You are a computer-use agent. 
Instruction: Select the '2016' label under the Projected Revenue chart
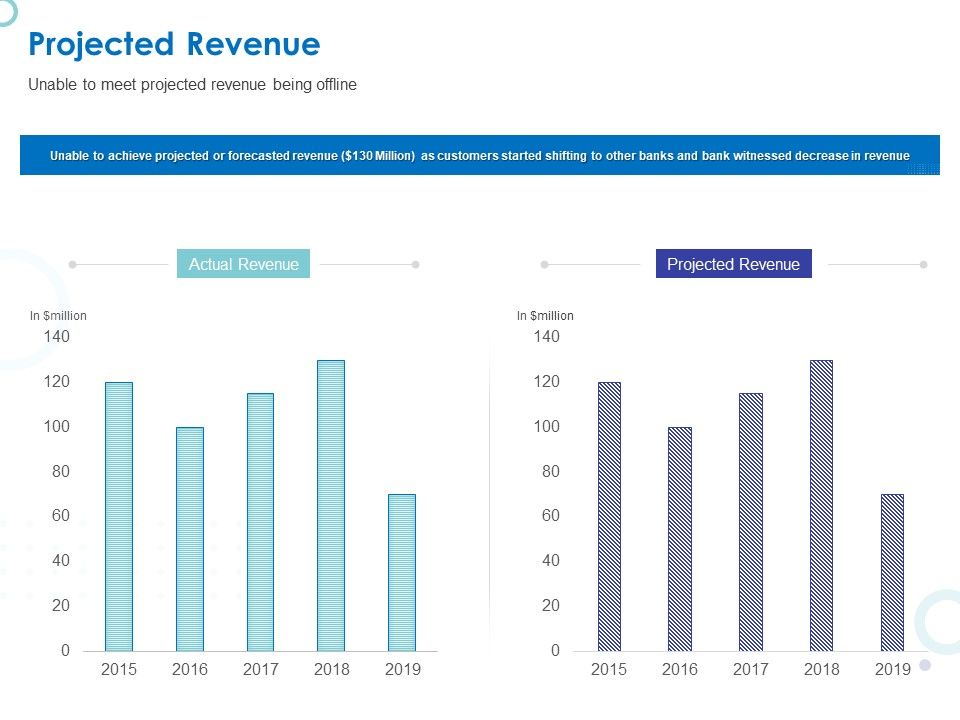680,669
